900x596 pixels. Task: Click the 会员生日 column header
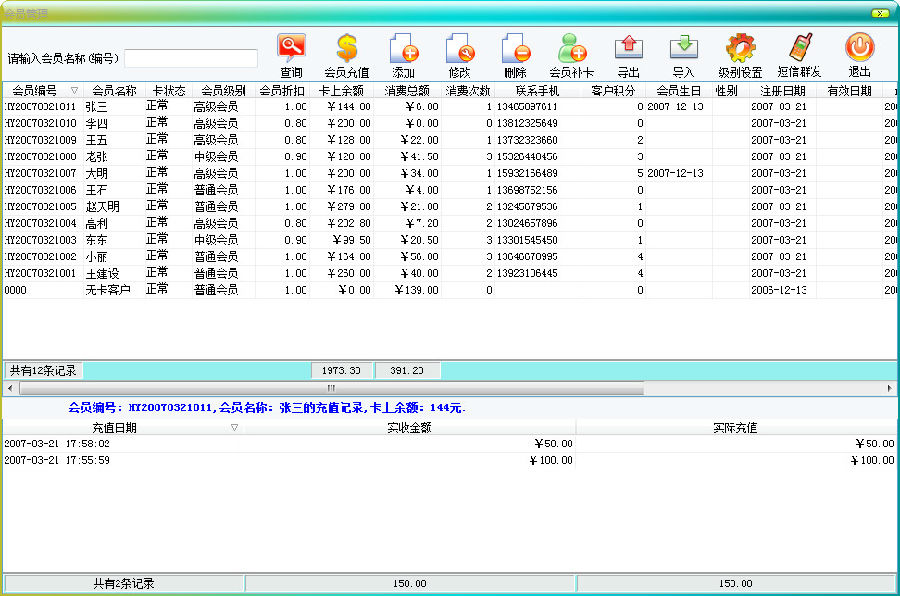(679, 90)
